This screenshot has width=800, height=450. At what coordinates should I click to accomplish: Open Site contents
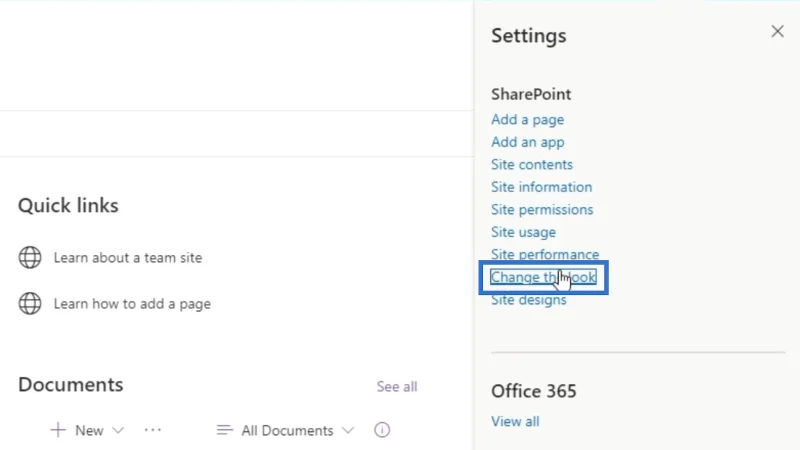point(532,164)
